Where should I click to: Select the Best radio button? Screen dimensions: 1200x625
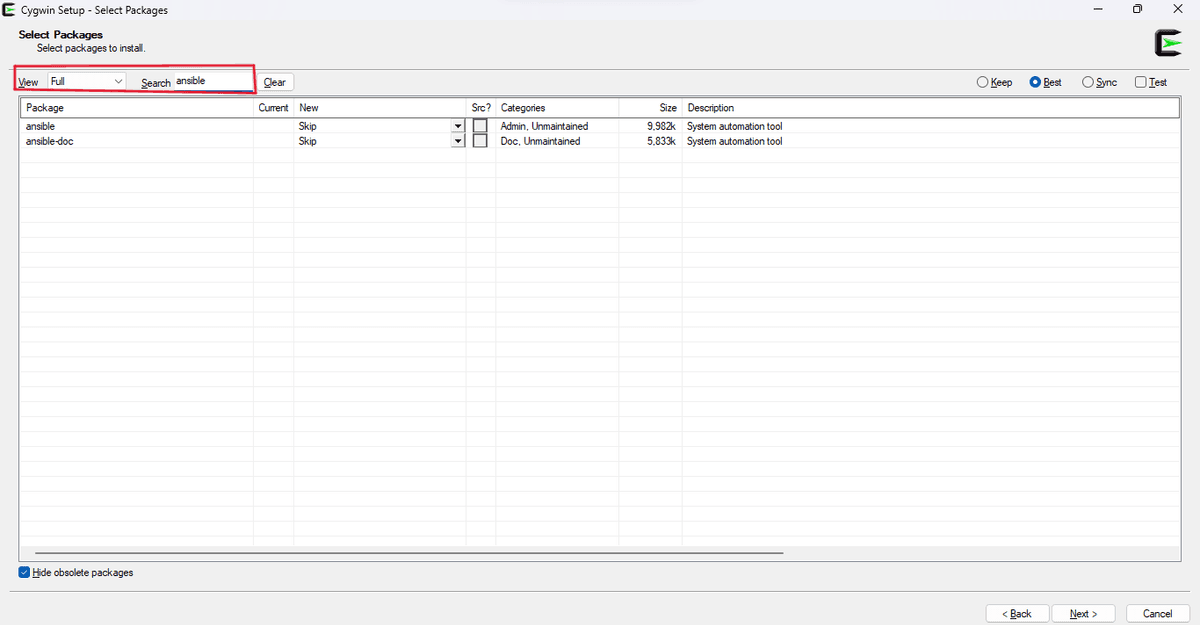(1035, 82)
